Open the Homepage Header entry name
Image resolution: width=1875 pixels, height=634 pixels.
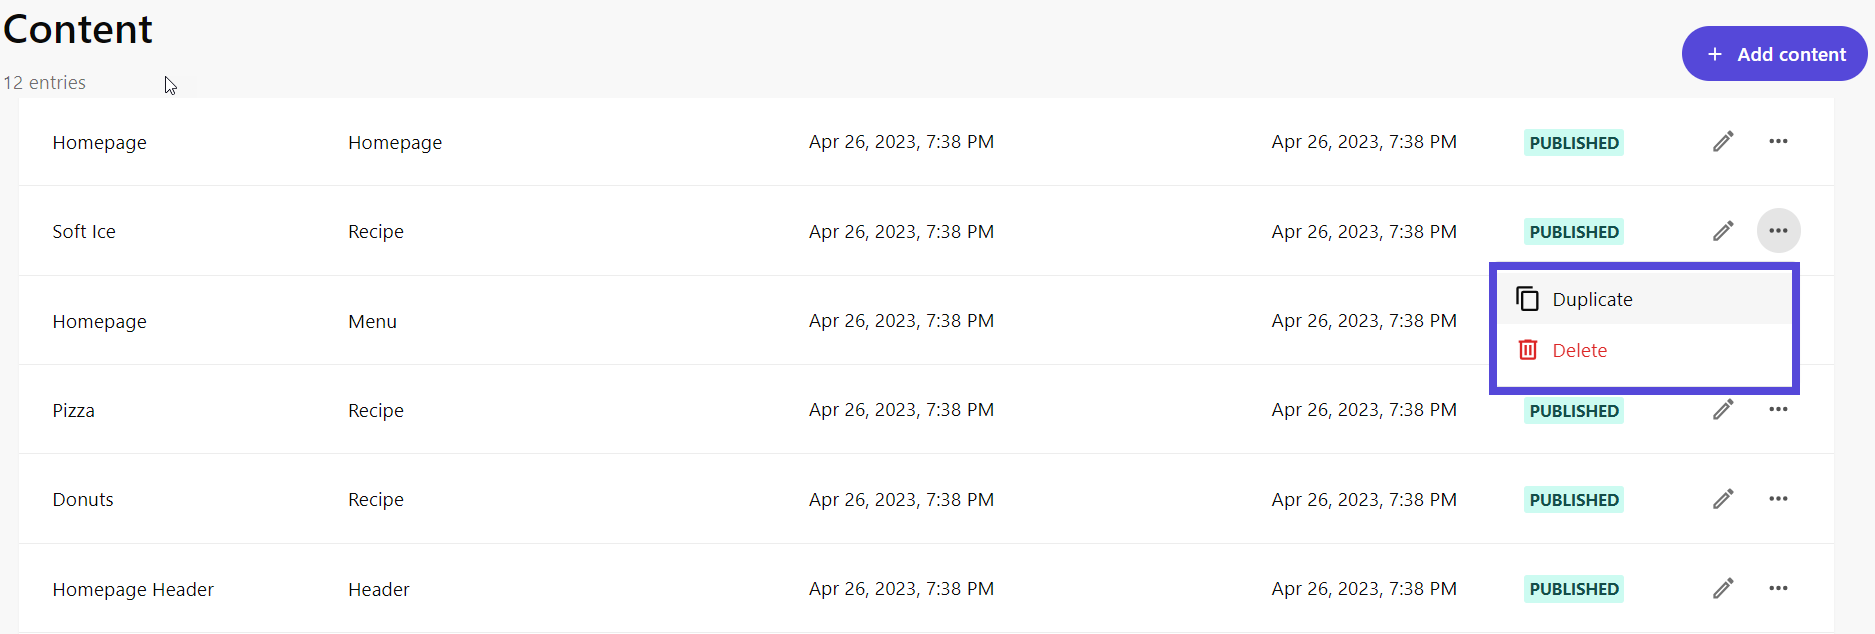(x=133, y=590)
